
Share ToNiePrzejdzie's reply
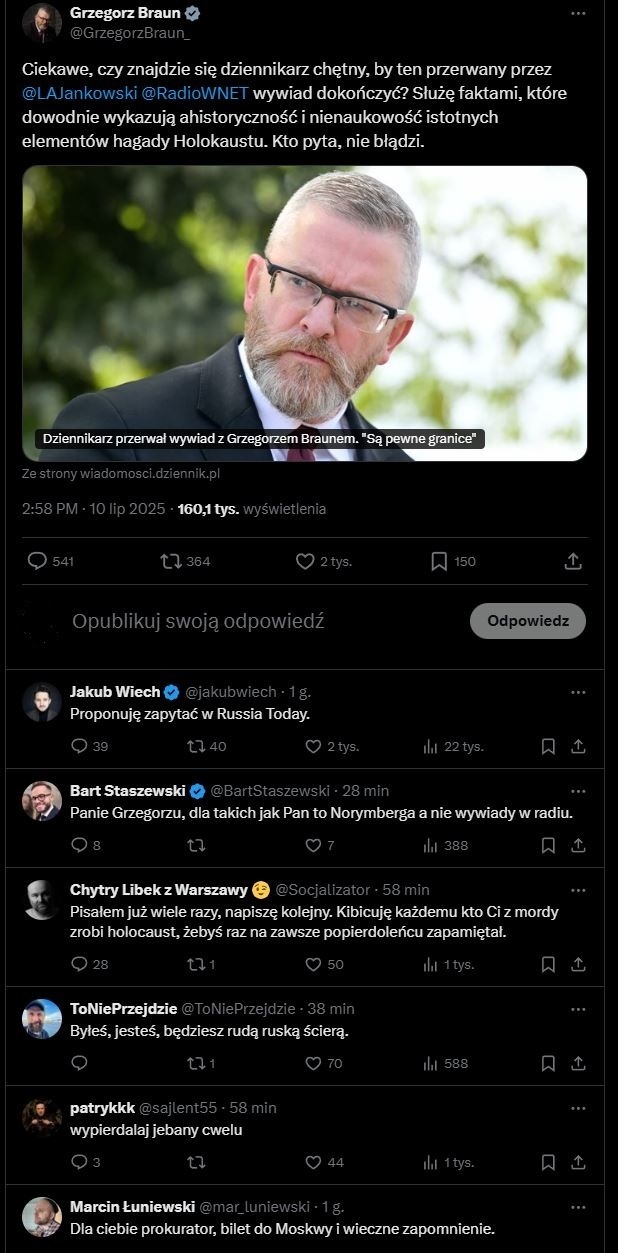pos(578,1063)
